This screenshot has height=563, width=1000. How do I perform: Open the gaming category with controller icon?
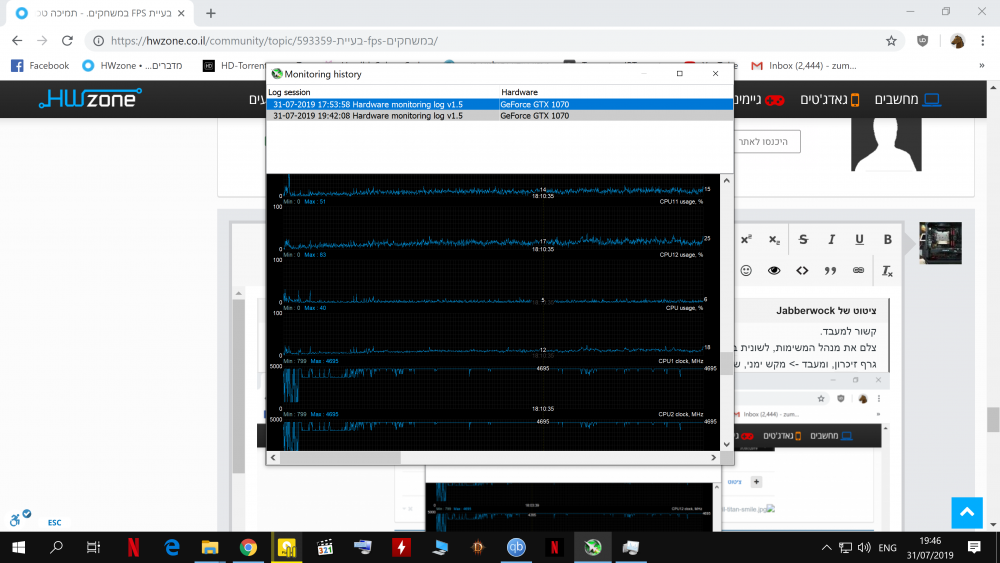(x=760, y=99)
